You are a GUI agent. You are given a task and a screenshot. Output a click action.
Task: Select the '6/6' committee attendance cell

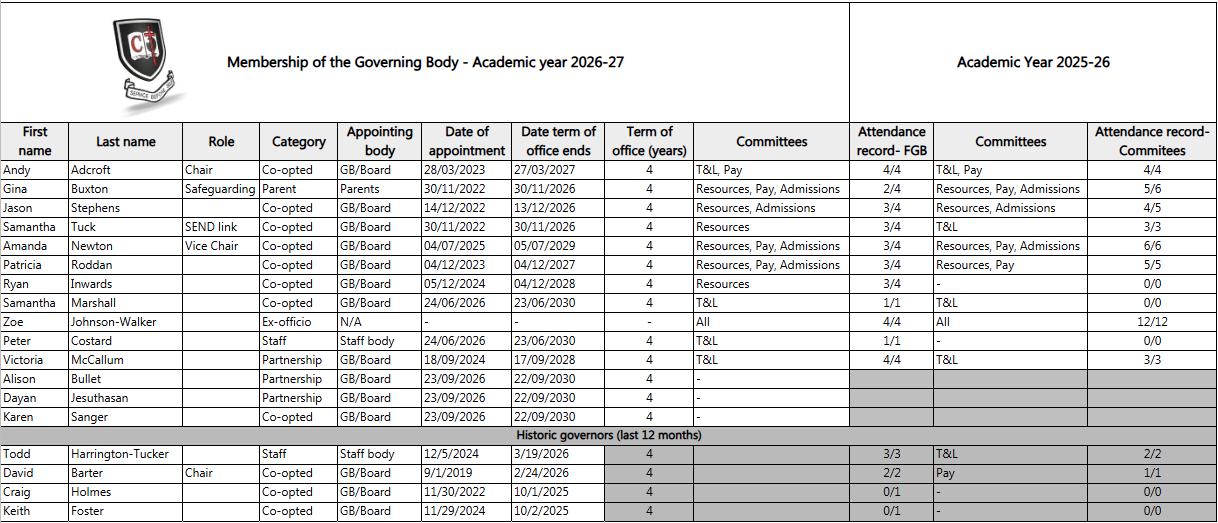(x=1153, y=246)
